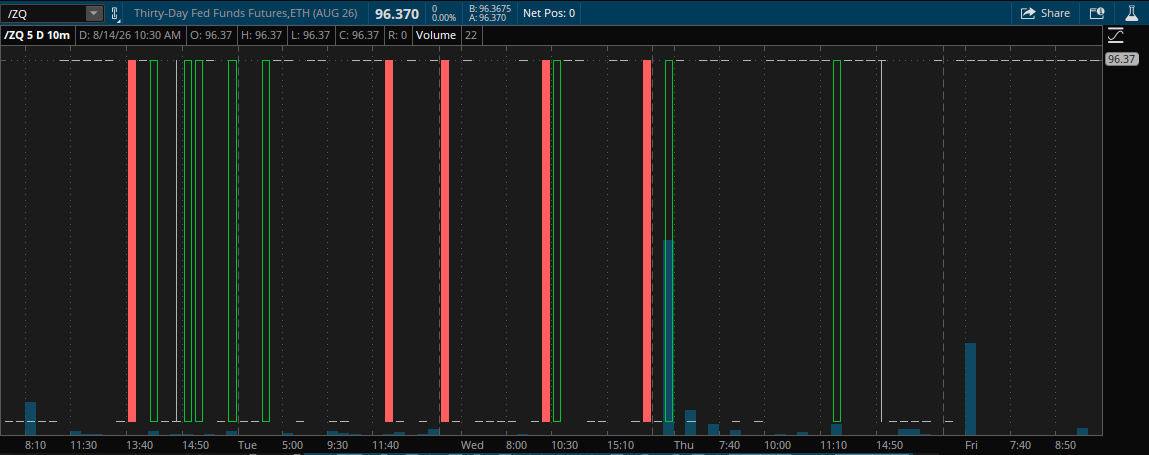The width and height of the screenshot is (1149, 455).
Task: Click the Thirty-Day Fed Funds Futures description
Action: pos(245,13)
